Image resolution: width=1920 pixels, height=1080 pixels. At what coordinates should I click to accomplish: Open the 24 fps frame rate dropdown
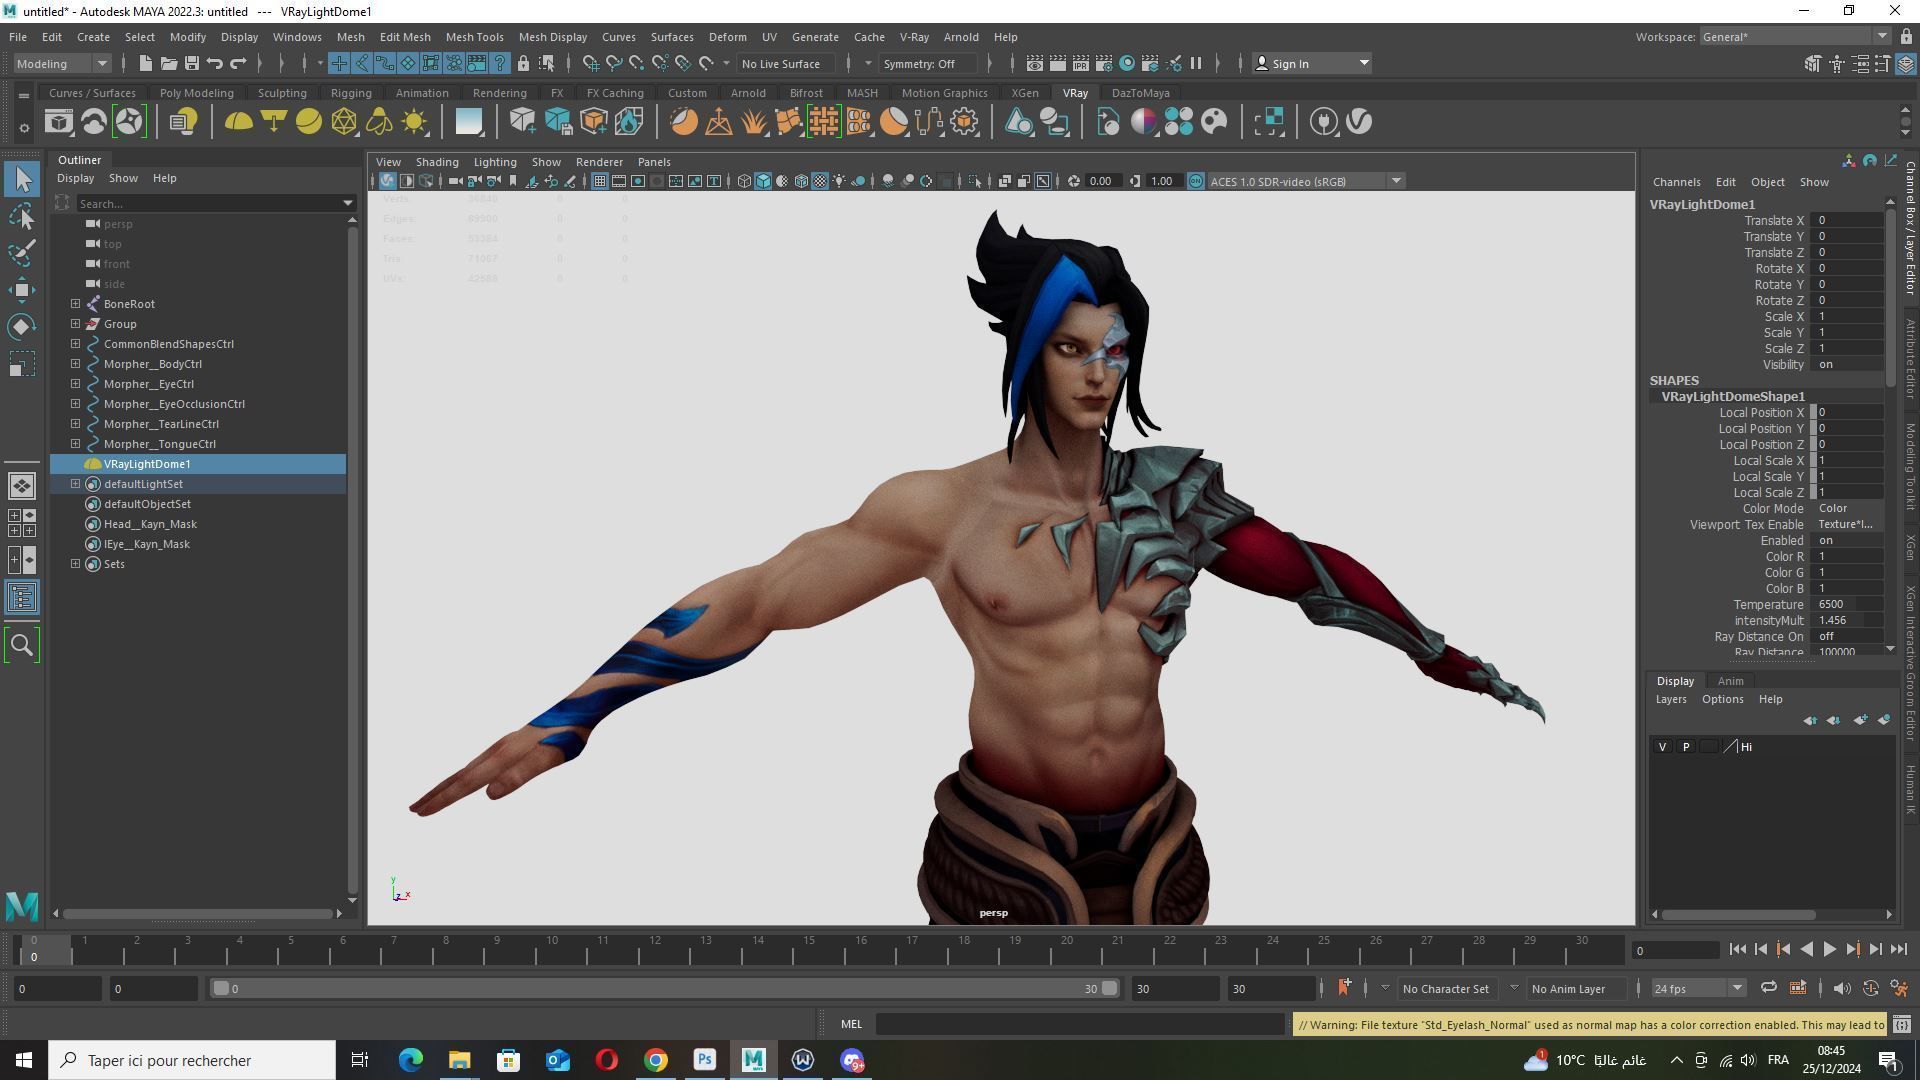point(1697,988)
